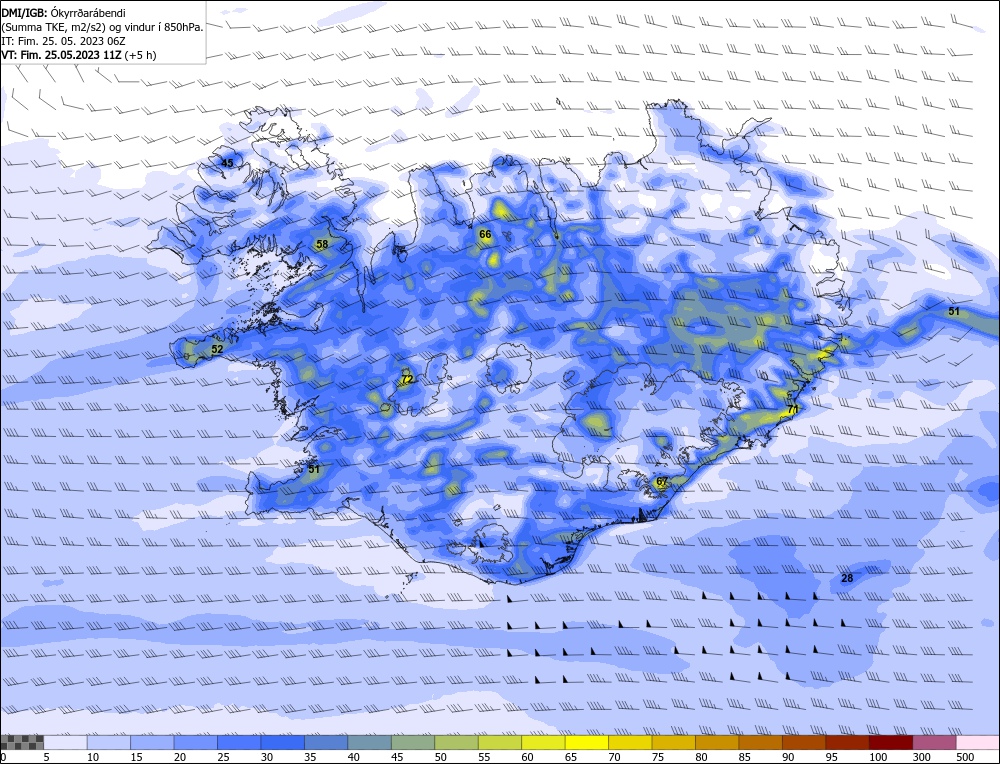Pick the legend swatch between 10 and 15

click(109, 742)
